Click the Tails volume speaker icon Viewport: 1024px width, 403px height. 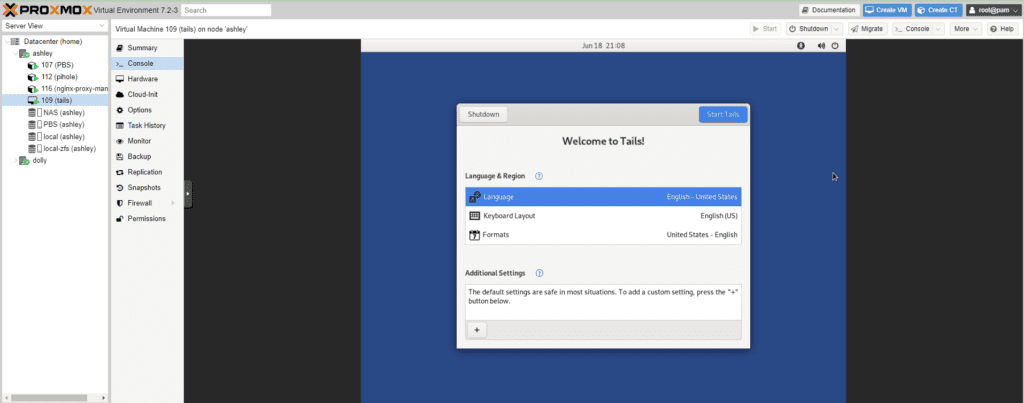coord(822,46)
